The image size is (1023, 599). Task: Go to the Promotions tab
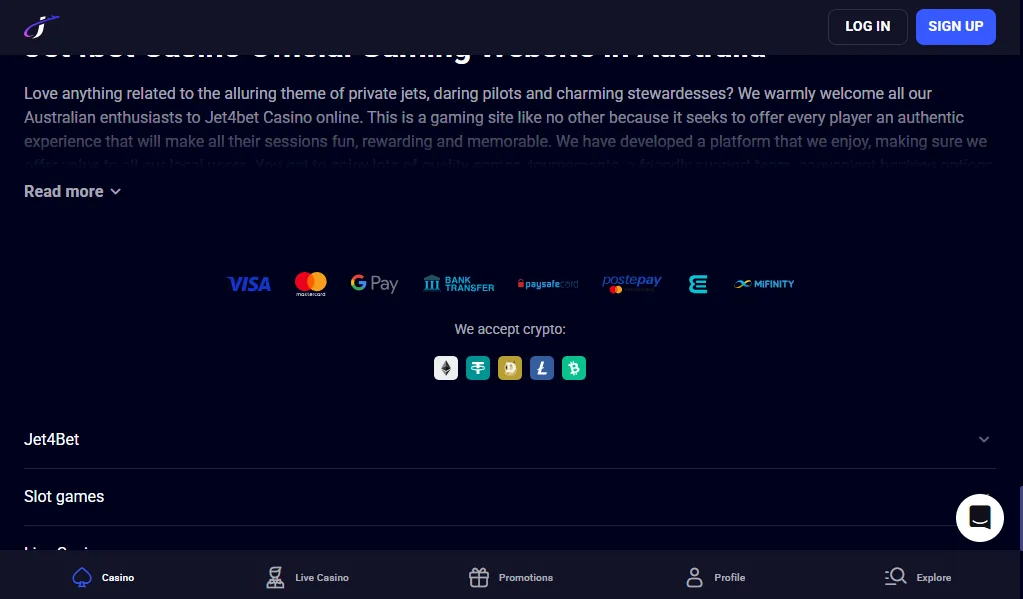click(511, 577)
